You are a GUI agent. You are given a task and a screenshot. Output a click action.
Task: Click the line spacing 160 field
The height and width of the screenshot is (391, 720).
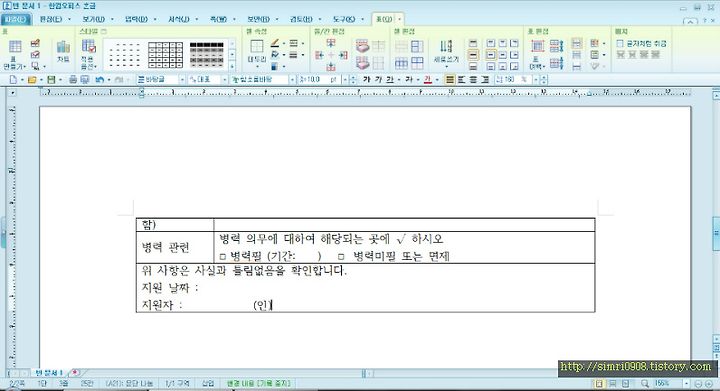(513, 80)
